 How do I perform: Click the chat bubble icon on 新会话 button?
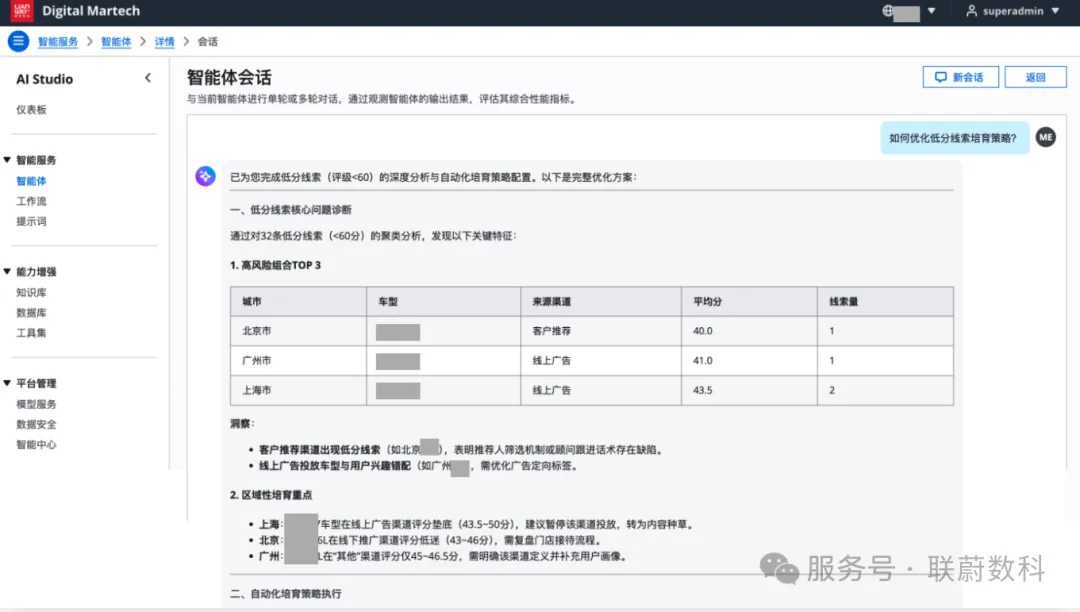[x=941, y=76]
